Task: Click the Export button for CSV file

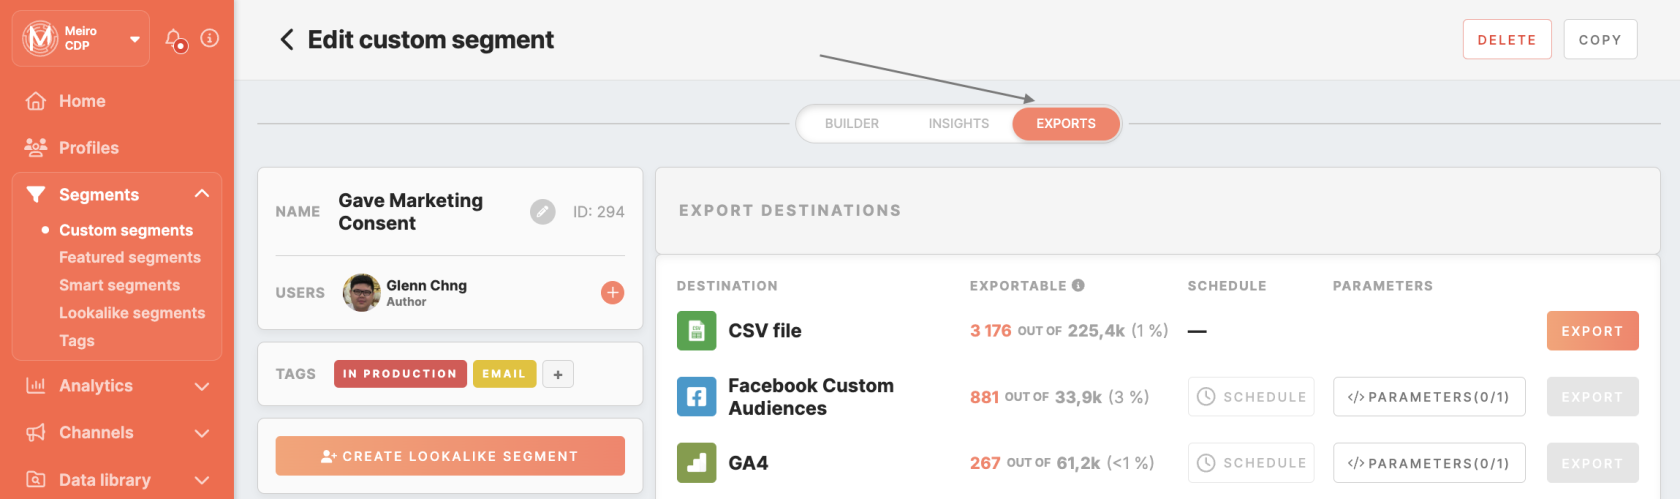Action: (1592, 331)
